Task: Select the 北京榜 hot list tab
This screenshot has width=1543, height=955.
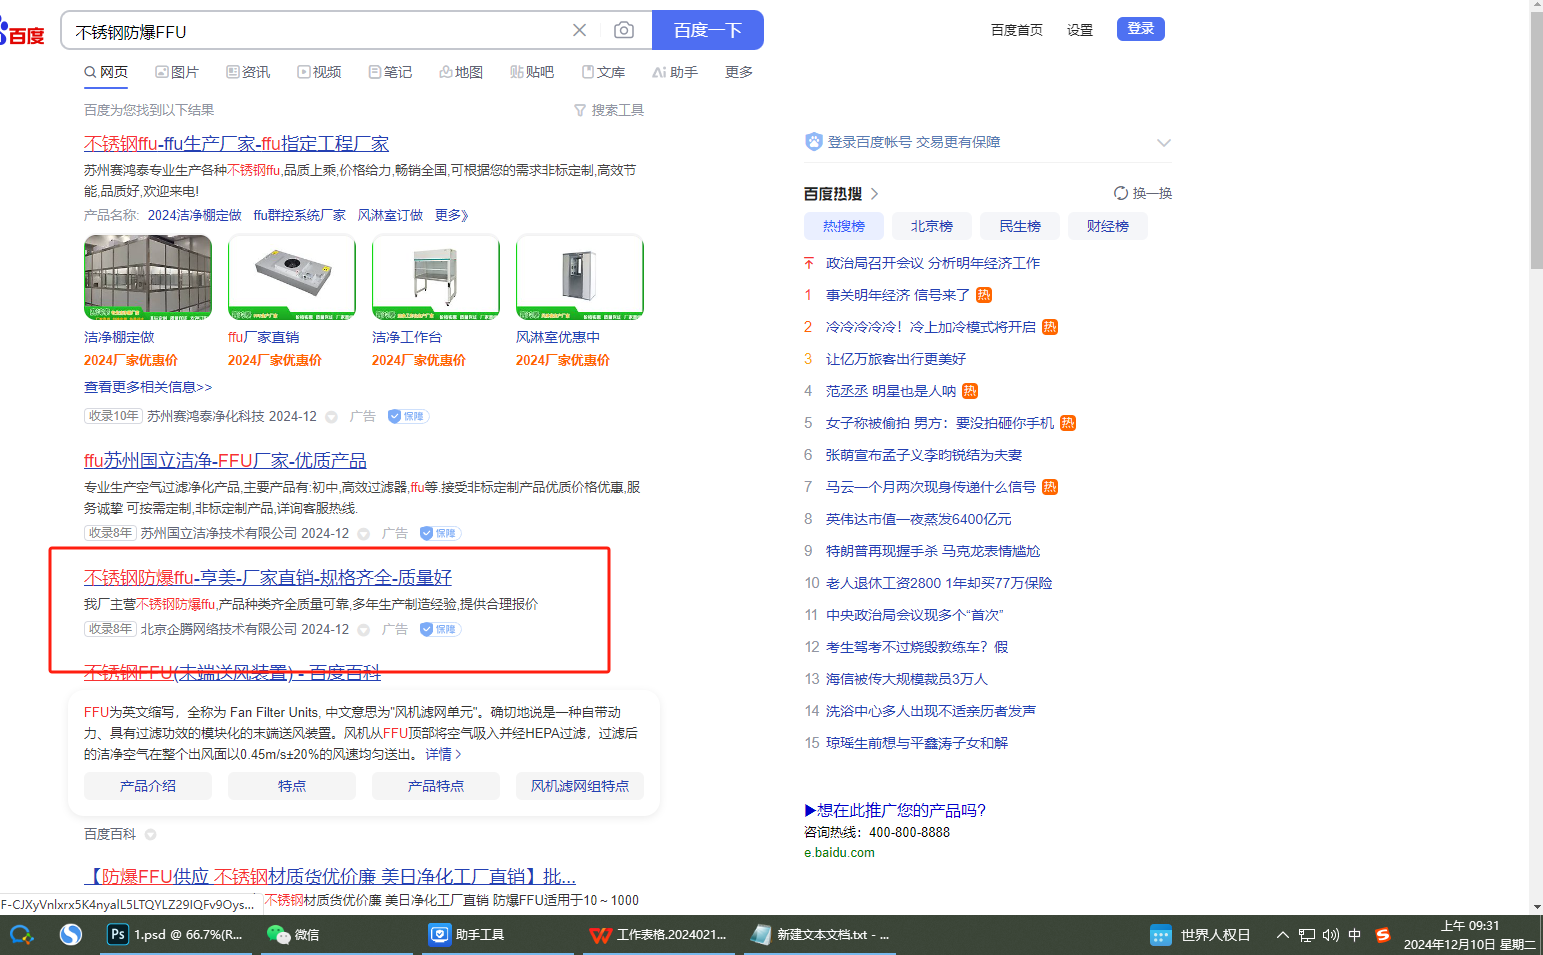Action: [931, 226]
